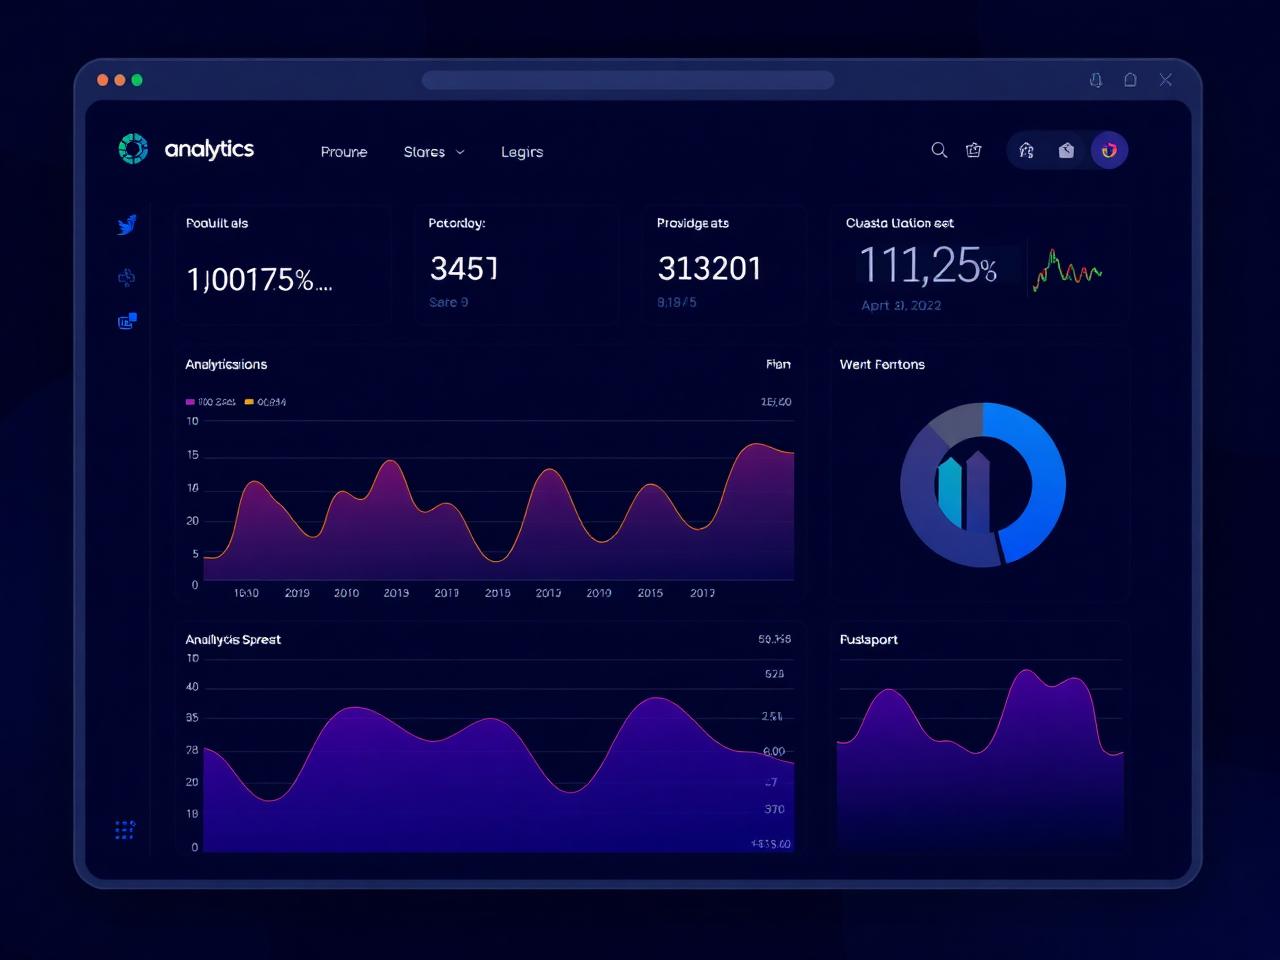Click the 15,60 chart value
Image resolution: width=1280 pixels, height=960 pixels.
pos(776,402)
